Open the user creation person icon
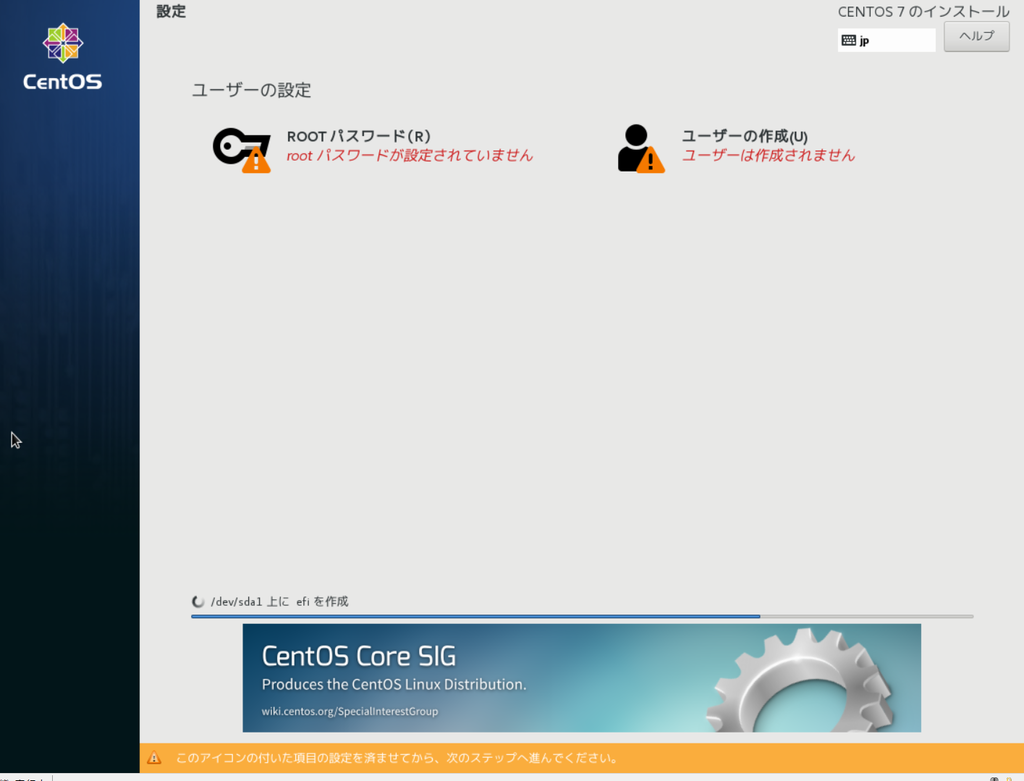 (x=641, y=149)
